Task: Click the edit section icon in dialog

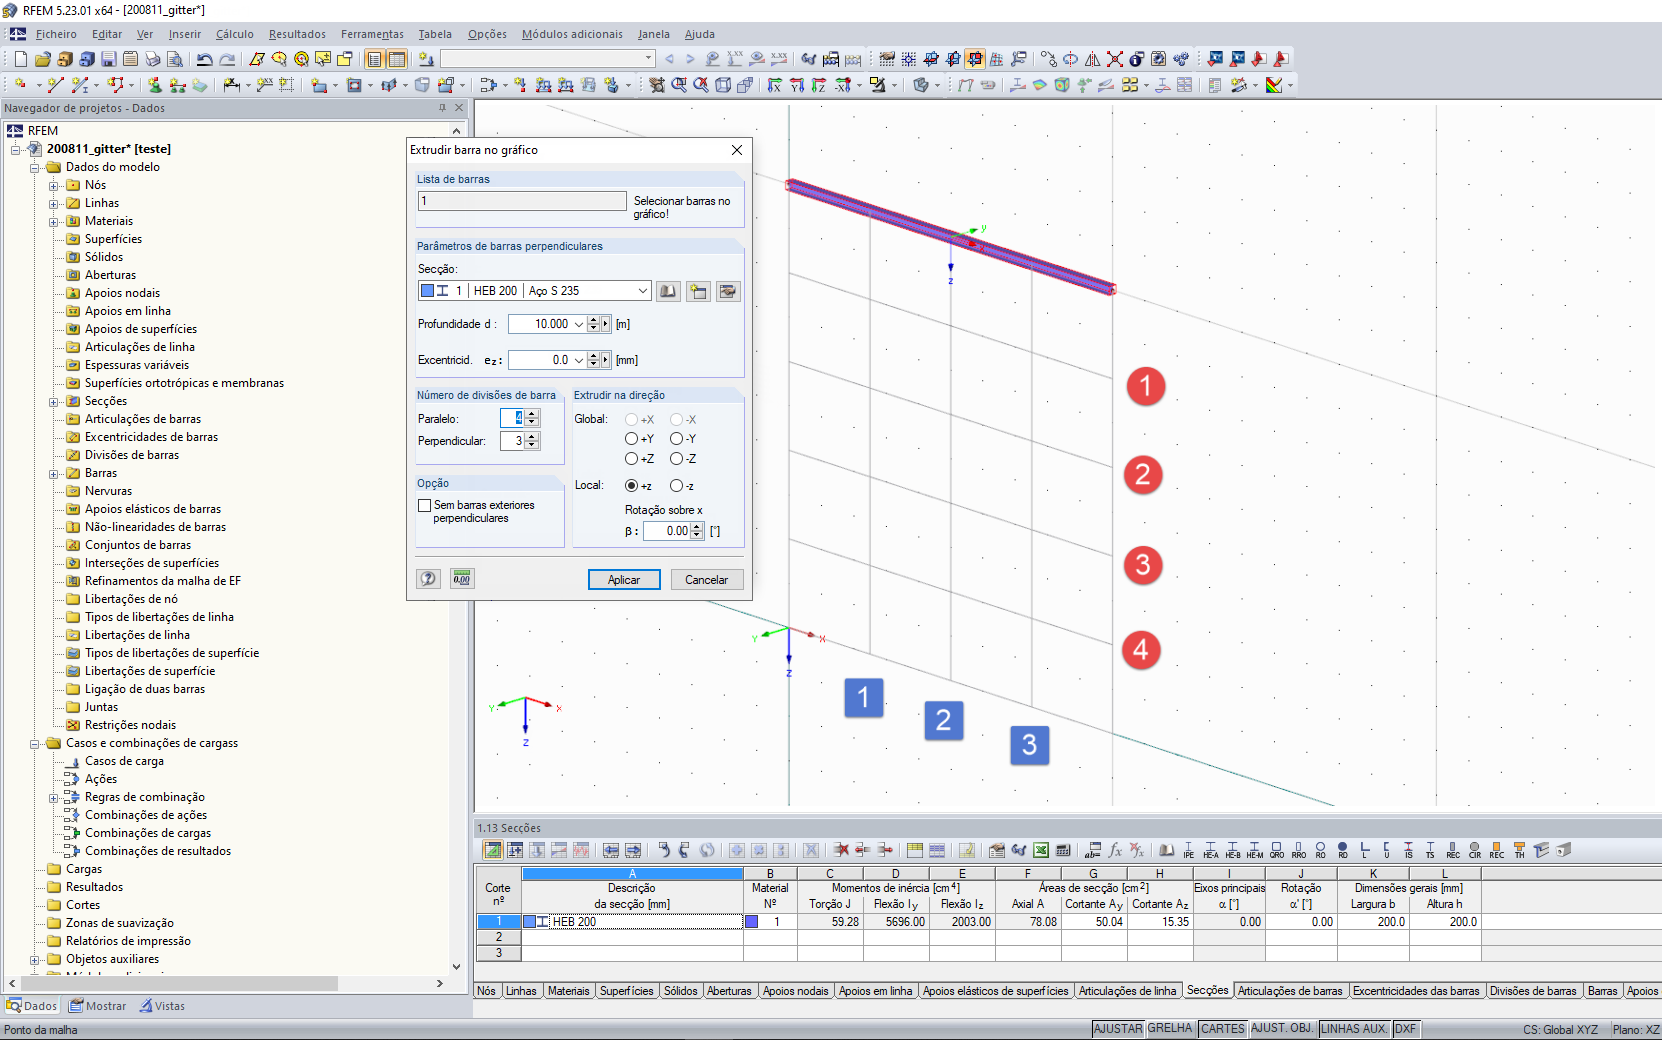Action: coord(728,291)
